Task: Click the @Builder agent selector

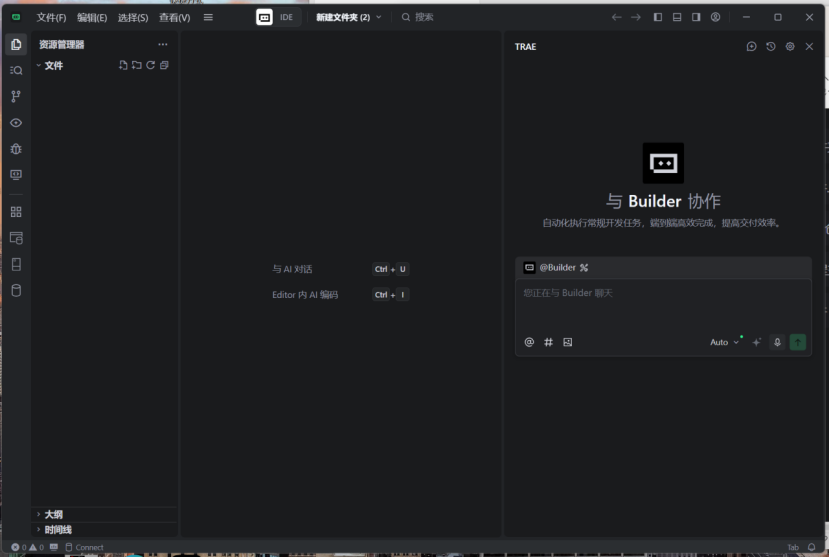Action: click(x=556, y=267)
